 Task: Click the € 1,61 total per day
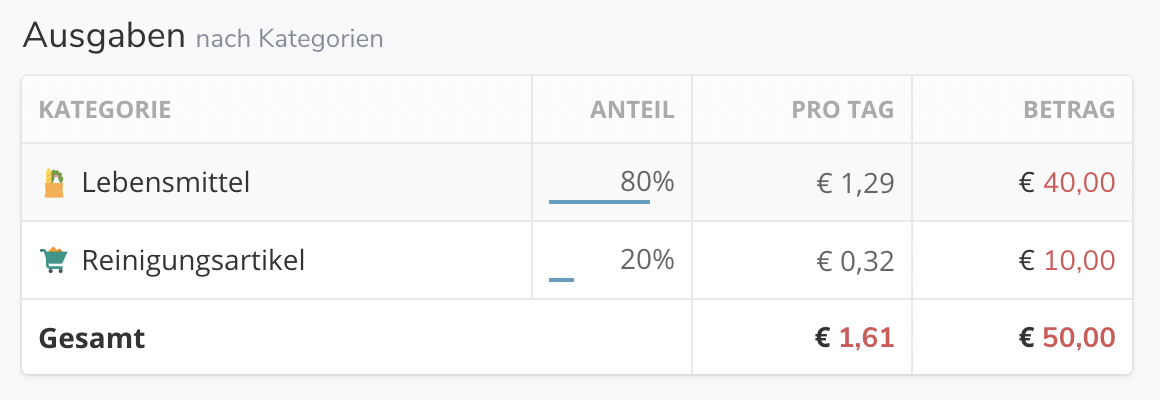(854, 338)
